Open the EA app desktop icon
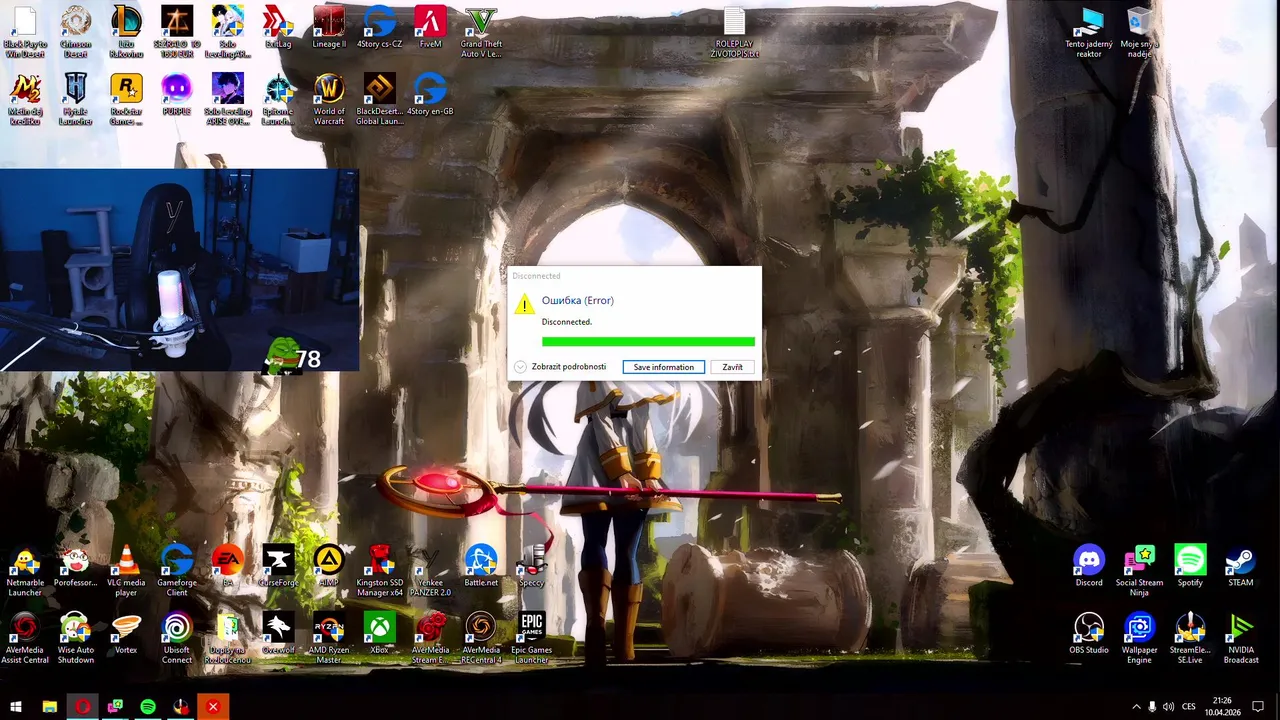 point(228,566)
